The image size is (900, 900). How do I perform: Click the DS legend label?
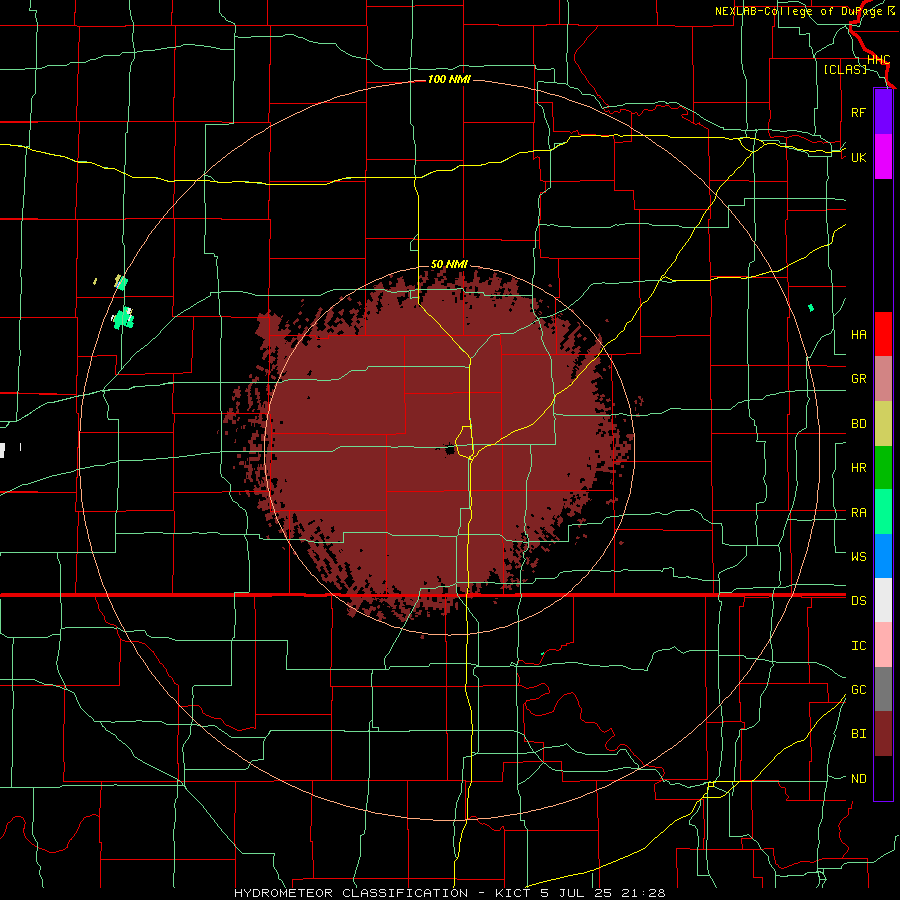point(858,601)
